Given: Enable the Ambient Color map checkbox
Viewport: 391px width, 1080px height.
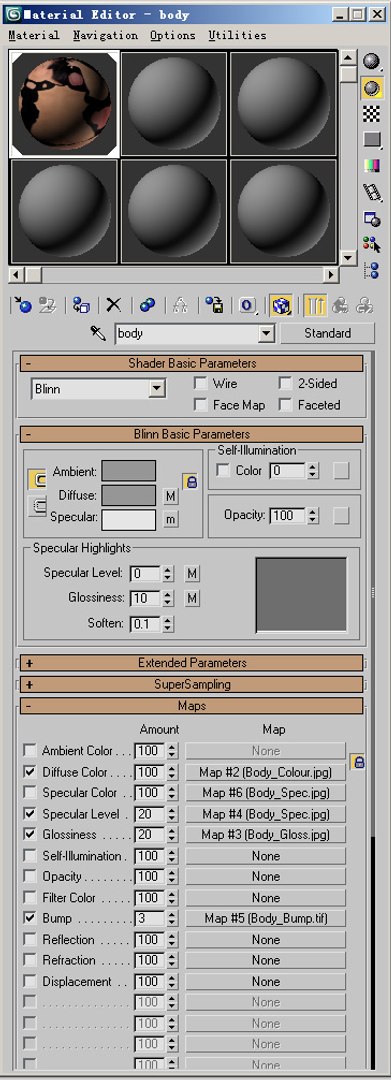Looking at the screenshot, I should click(30, 750).
